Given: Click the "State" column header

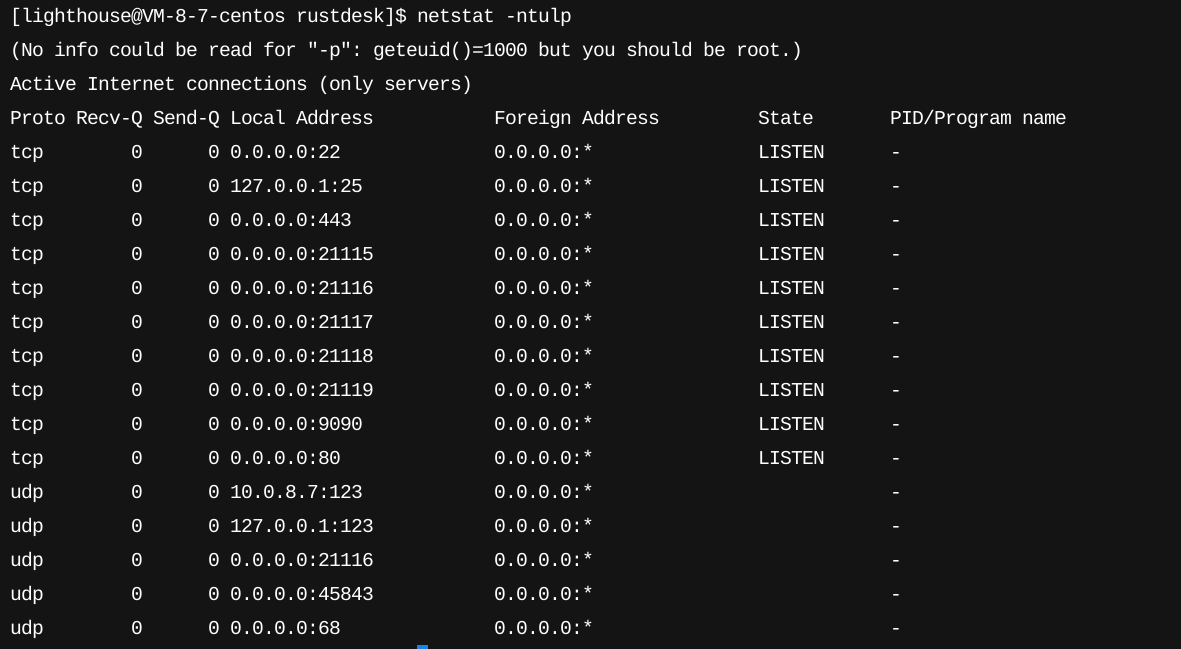Looking at the screenshot, I should point(785,118).
